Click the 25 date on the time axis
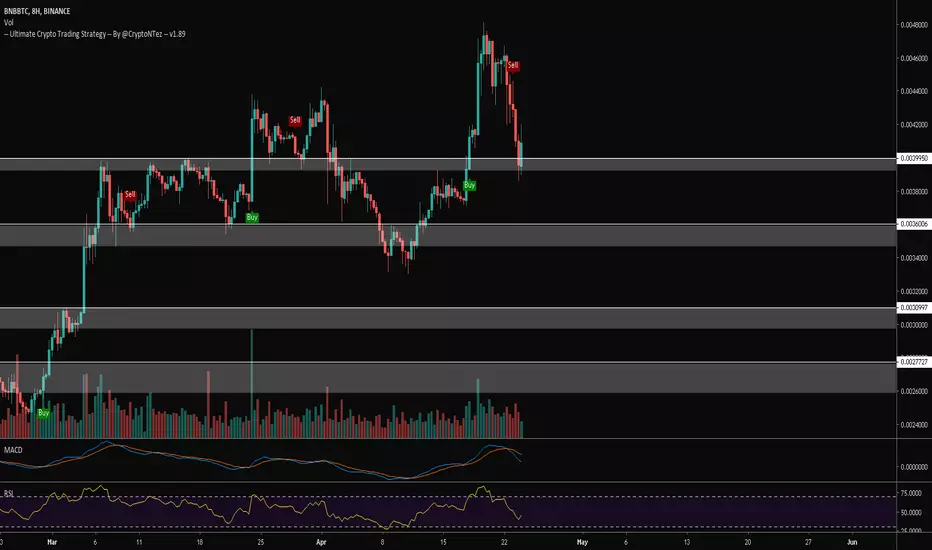This screenshot has width=932, height=550. pos(260,542)
